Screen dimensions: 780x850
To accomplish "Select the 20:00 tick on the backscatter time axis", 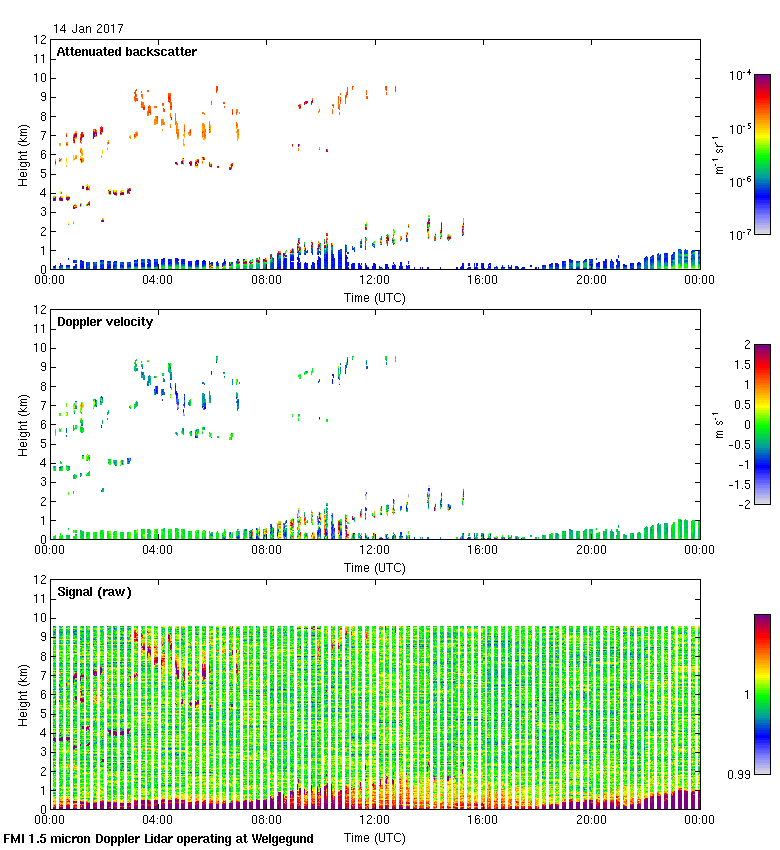I will (591, 280).
